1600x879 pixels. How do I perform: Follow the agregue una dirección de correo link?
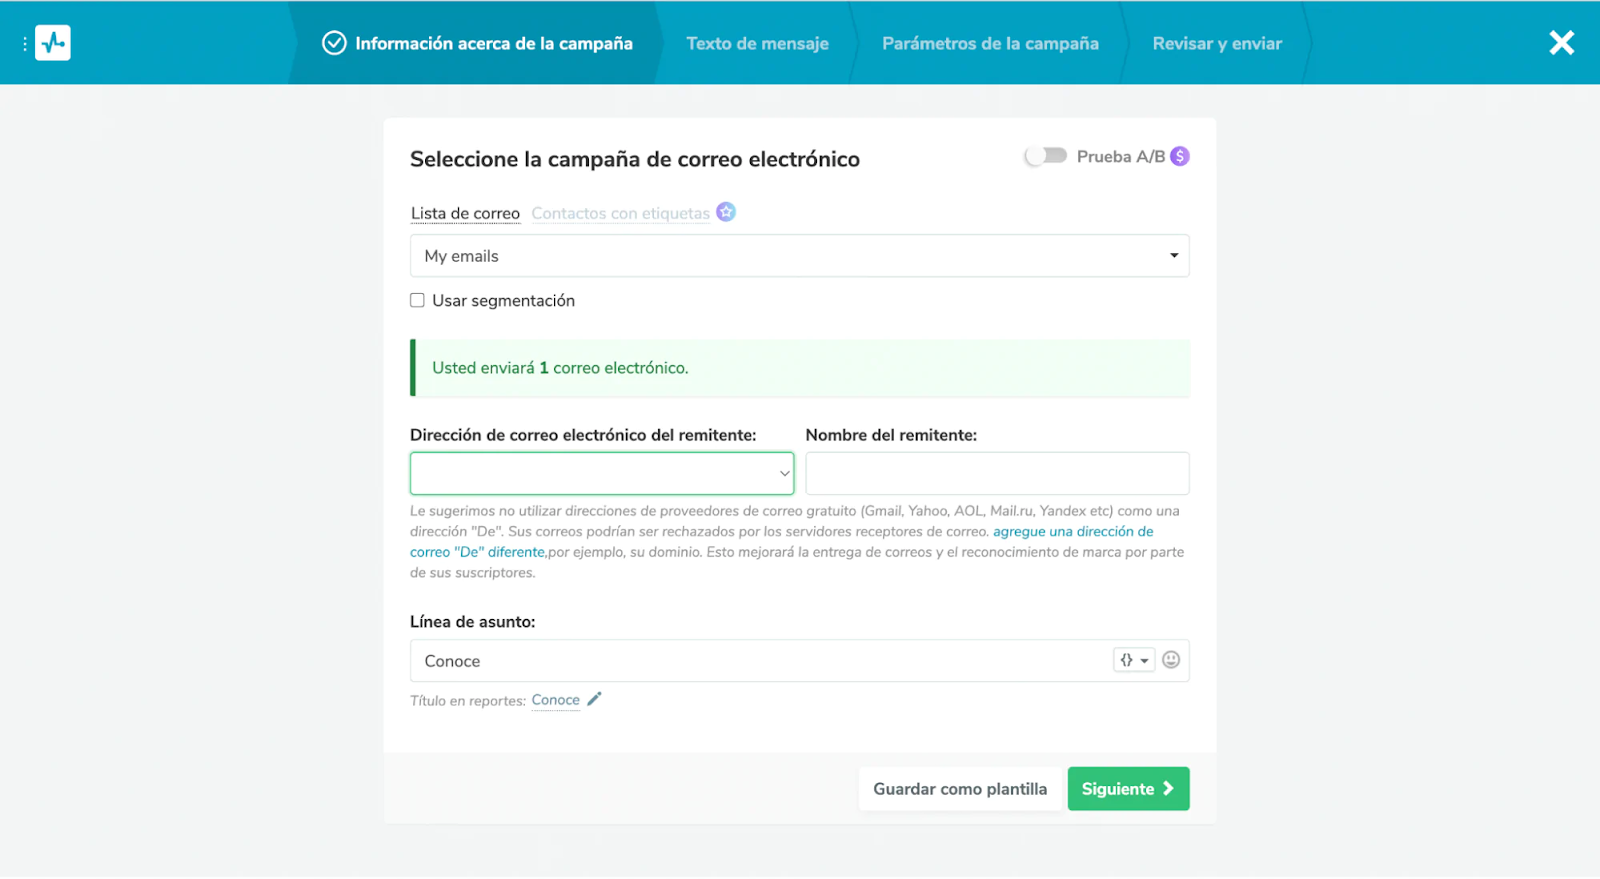[x=1072, y=532]
